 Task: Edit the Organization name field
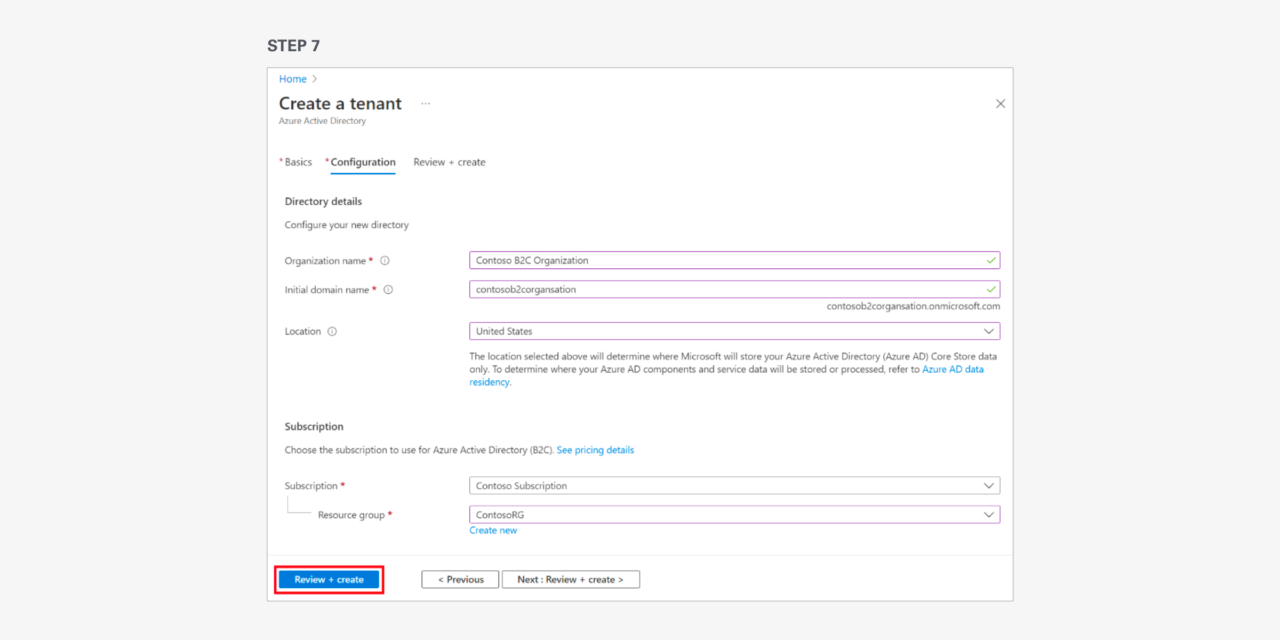click(x=735, y=260)
